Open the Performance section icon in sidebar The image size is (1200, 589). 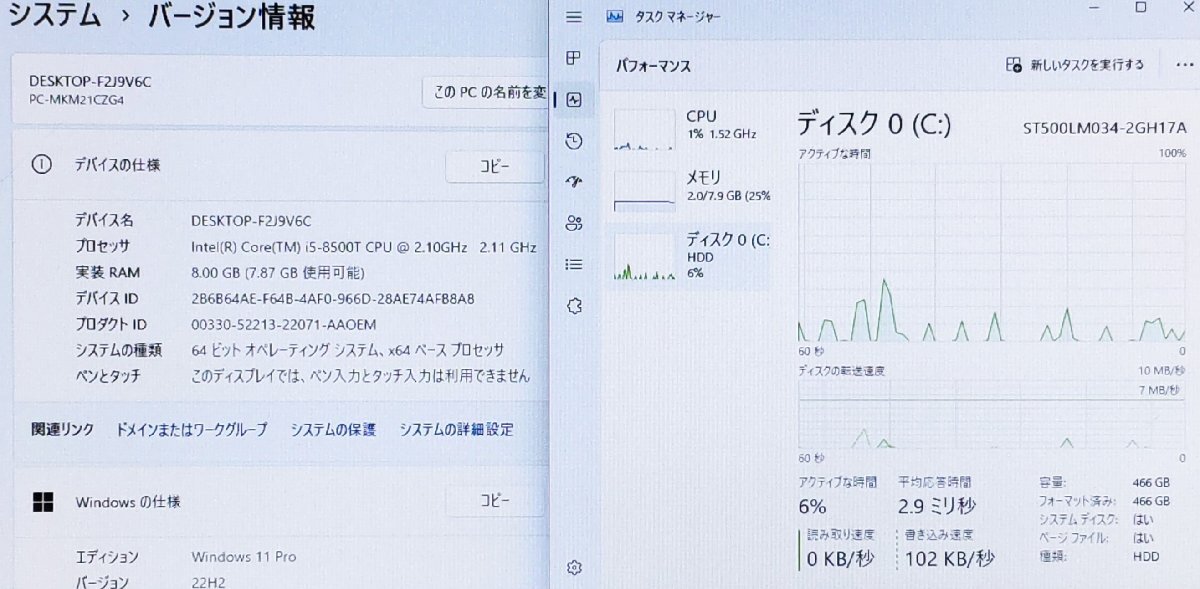pos(573,99)
